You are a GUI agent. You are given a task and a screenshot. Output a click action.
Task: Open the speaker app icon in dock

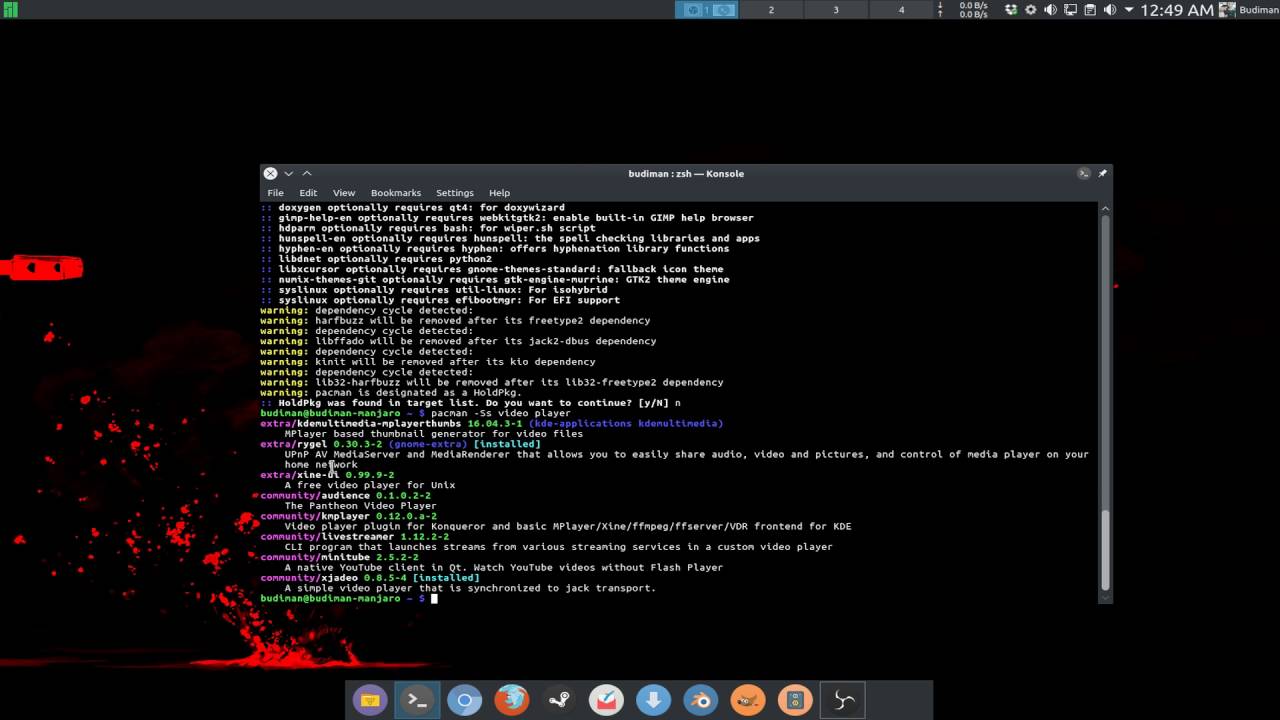coord(795,701)
